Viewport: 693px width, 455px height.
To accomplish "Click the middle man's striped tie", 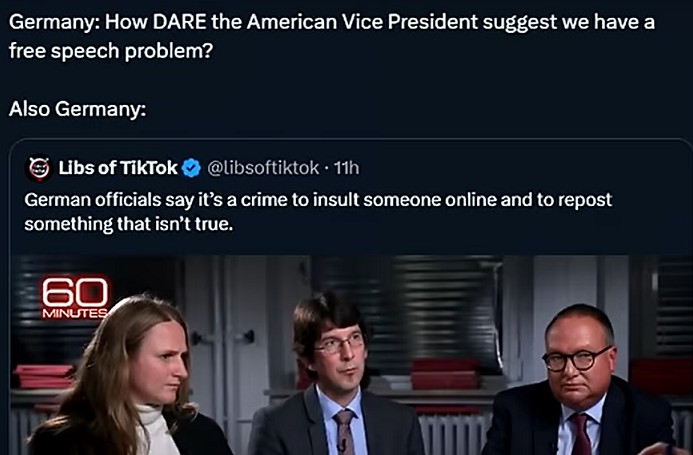I will [344, 431].
